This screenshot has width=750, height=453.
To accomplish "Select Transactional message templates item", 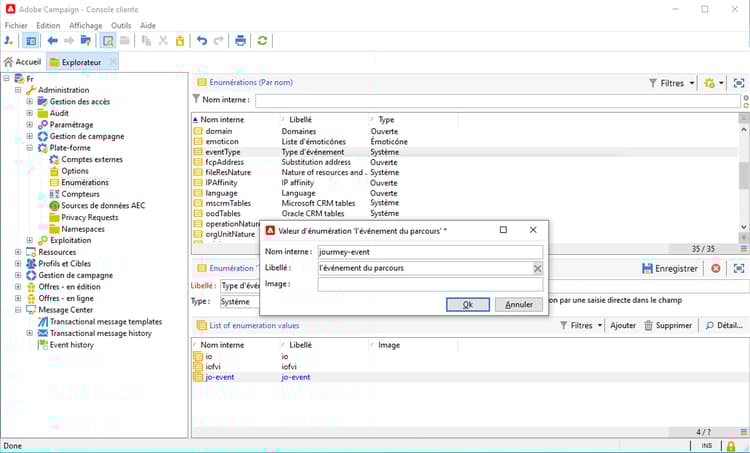I will 106,321.
